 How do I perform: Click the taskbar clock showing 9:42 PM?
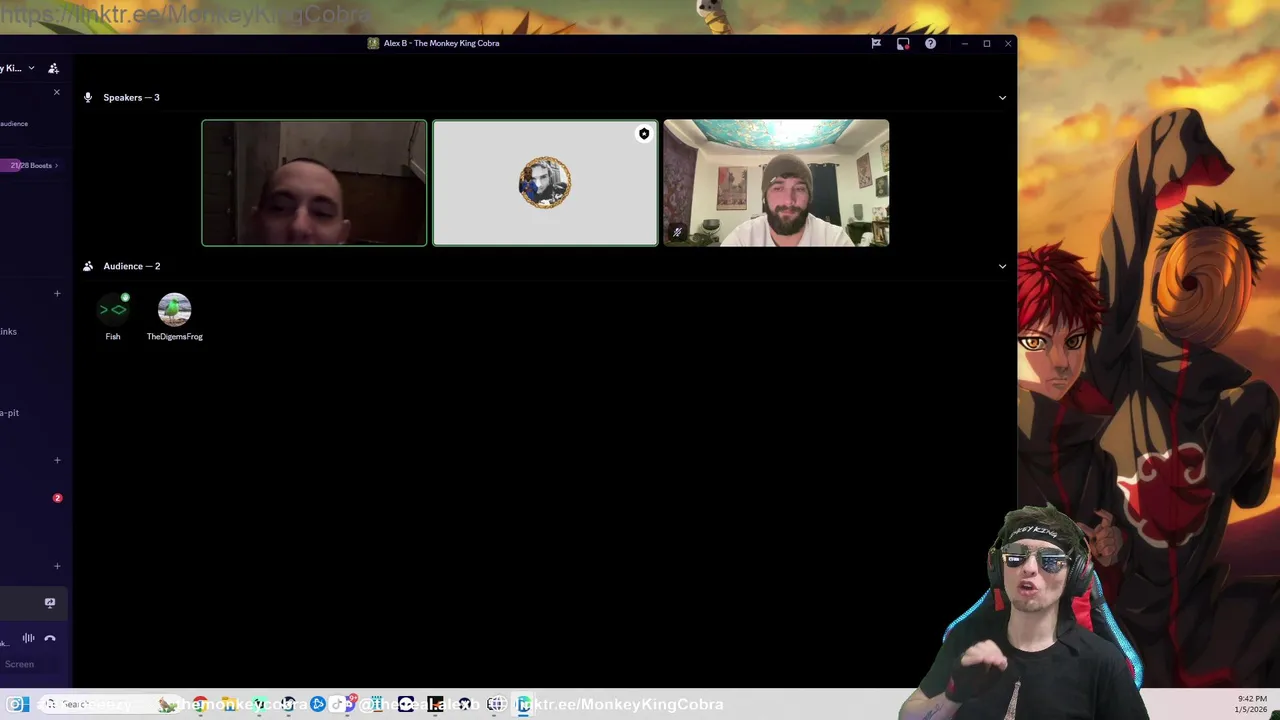(x=1252, y=704)
